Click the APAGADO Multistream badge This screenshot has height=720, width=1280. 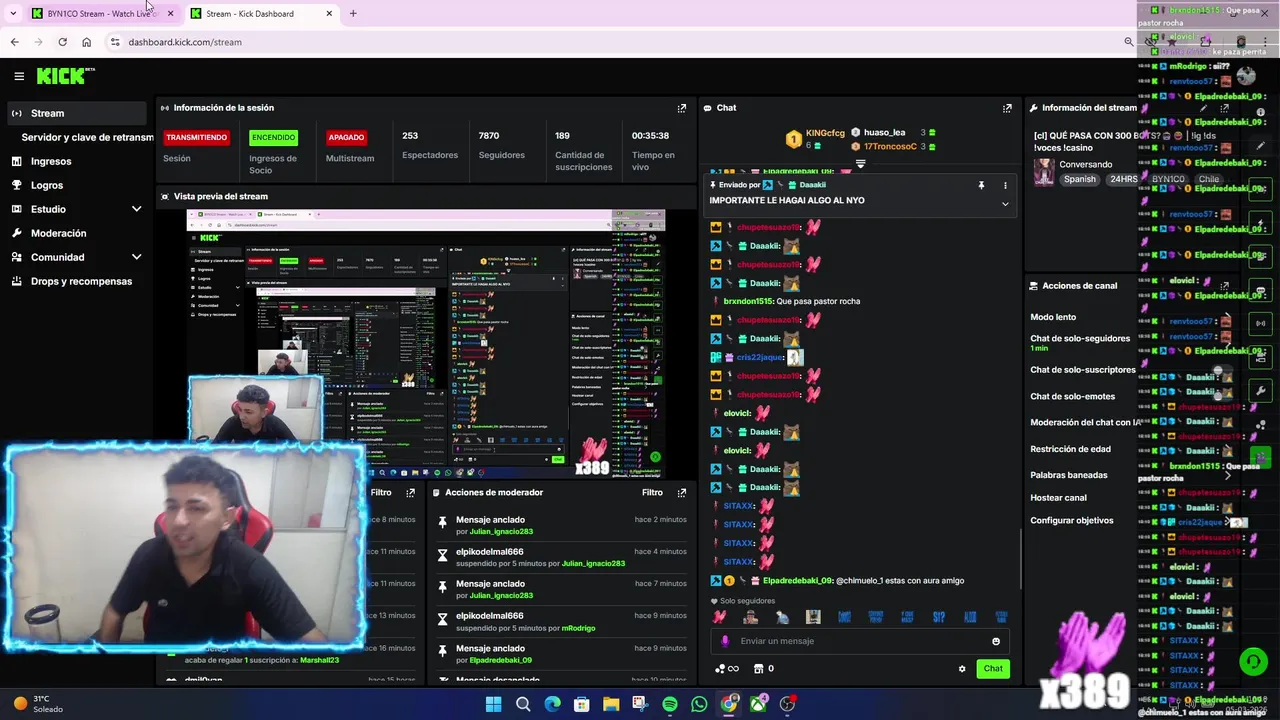click(346, 137)
